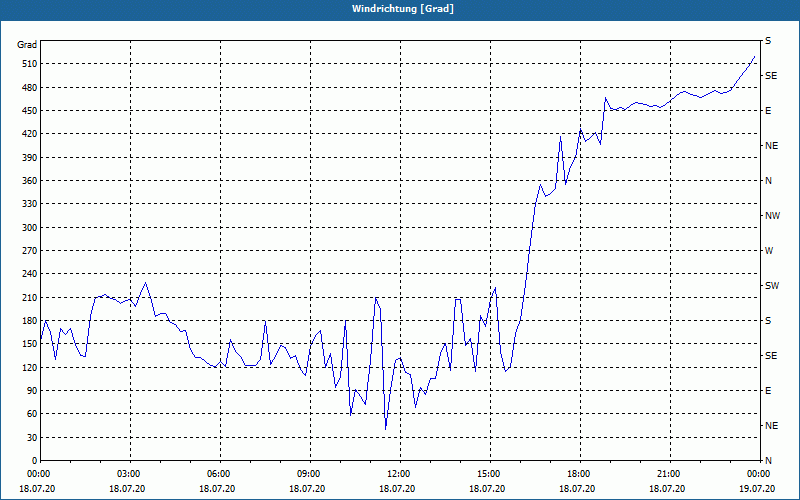Click the y-axis value 180
The image size is (800, 500).
pyautogui.click(x=29, y=320)
